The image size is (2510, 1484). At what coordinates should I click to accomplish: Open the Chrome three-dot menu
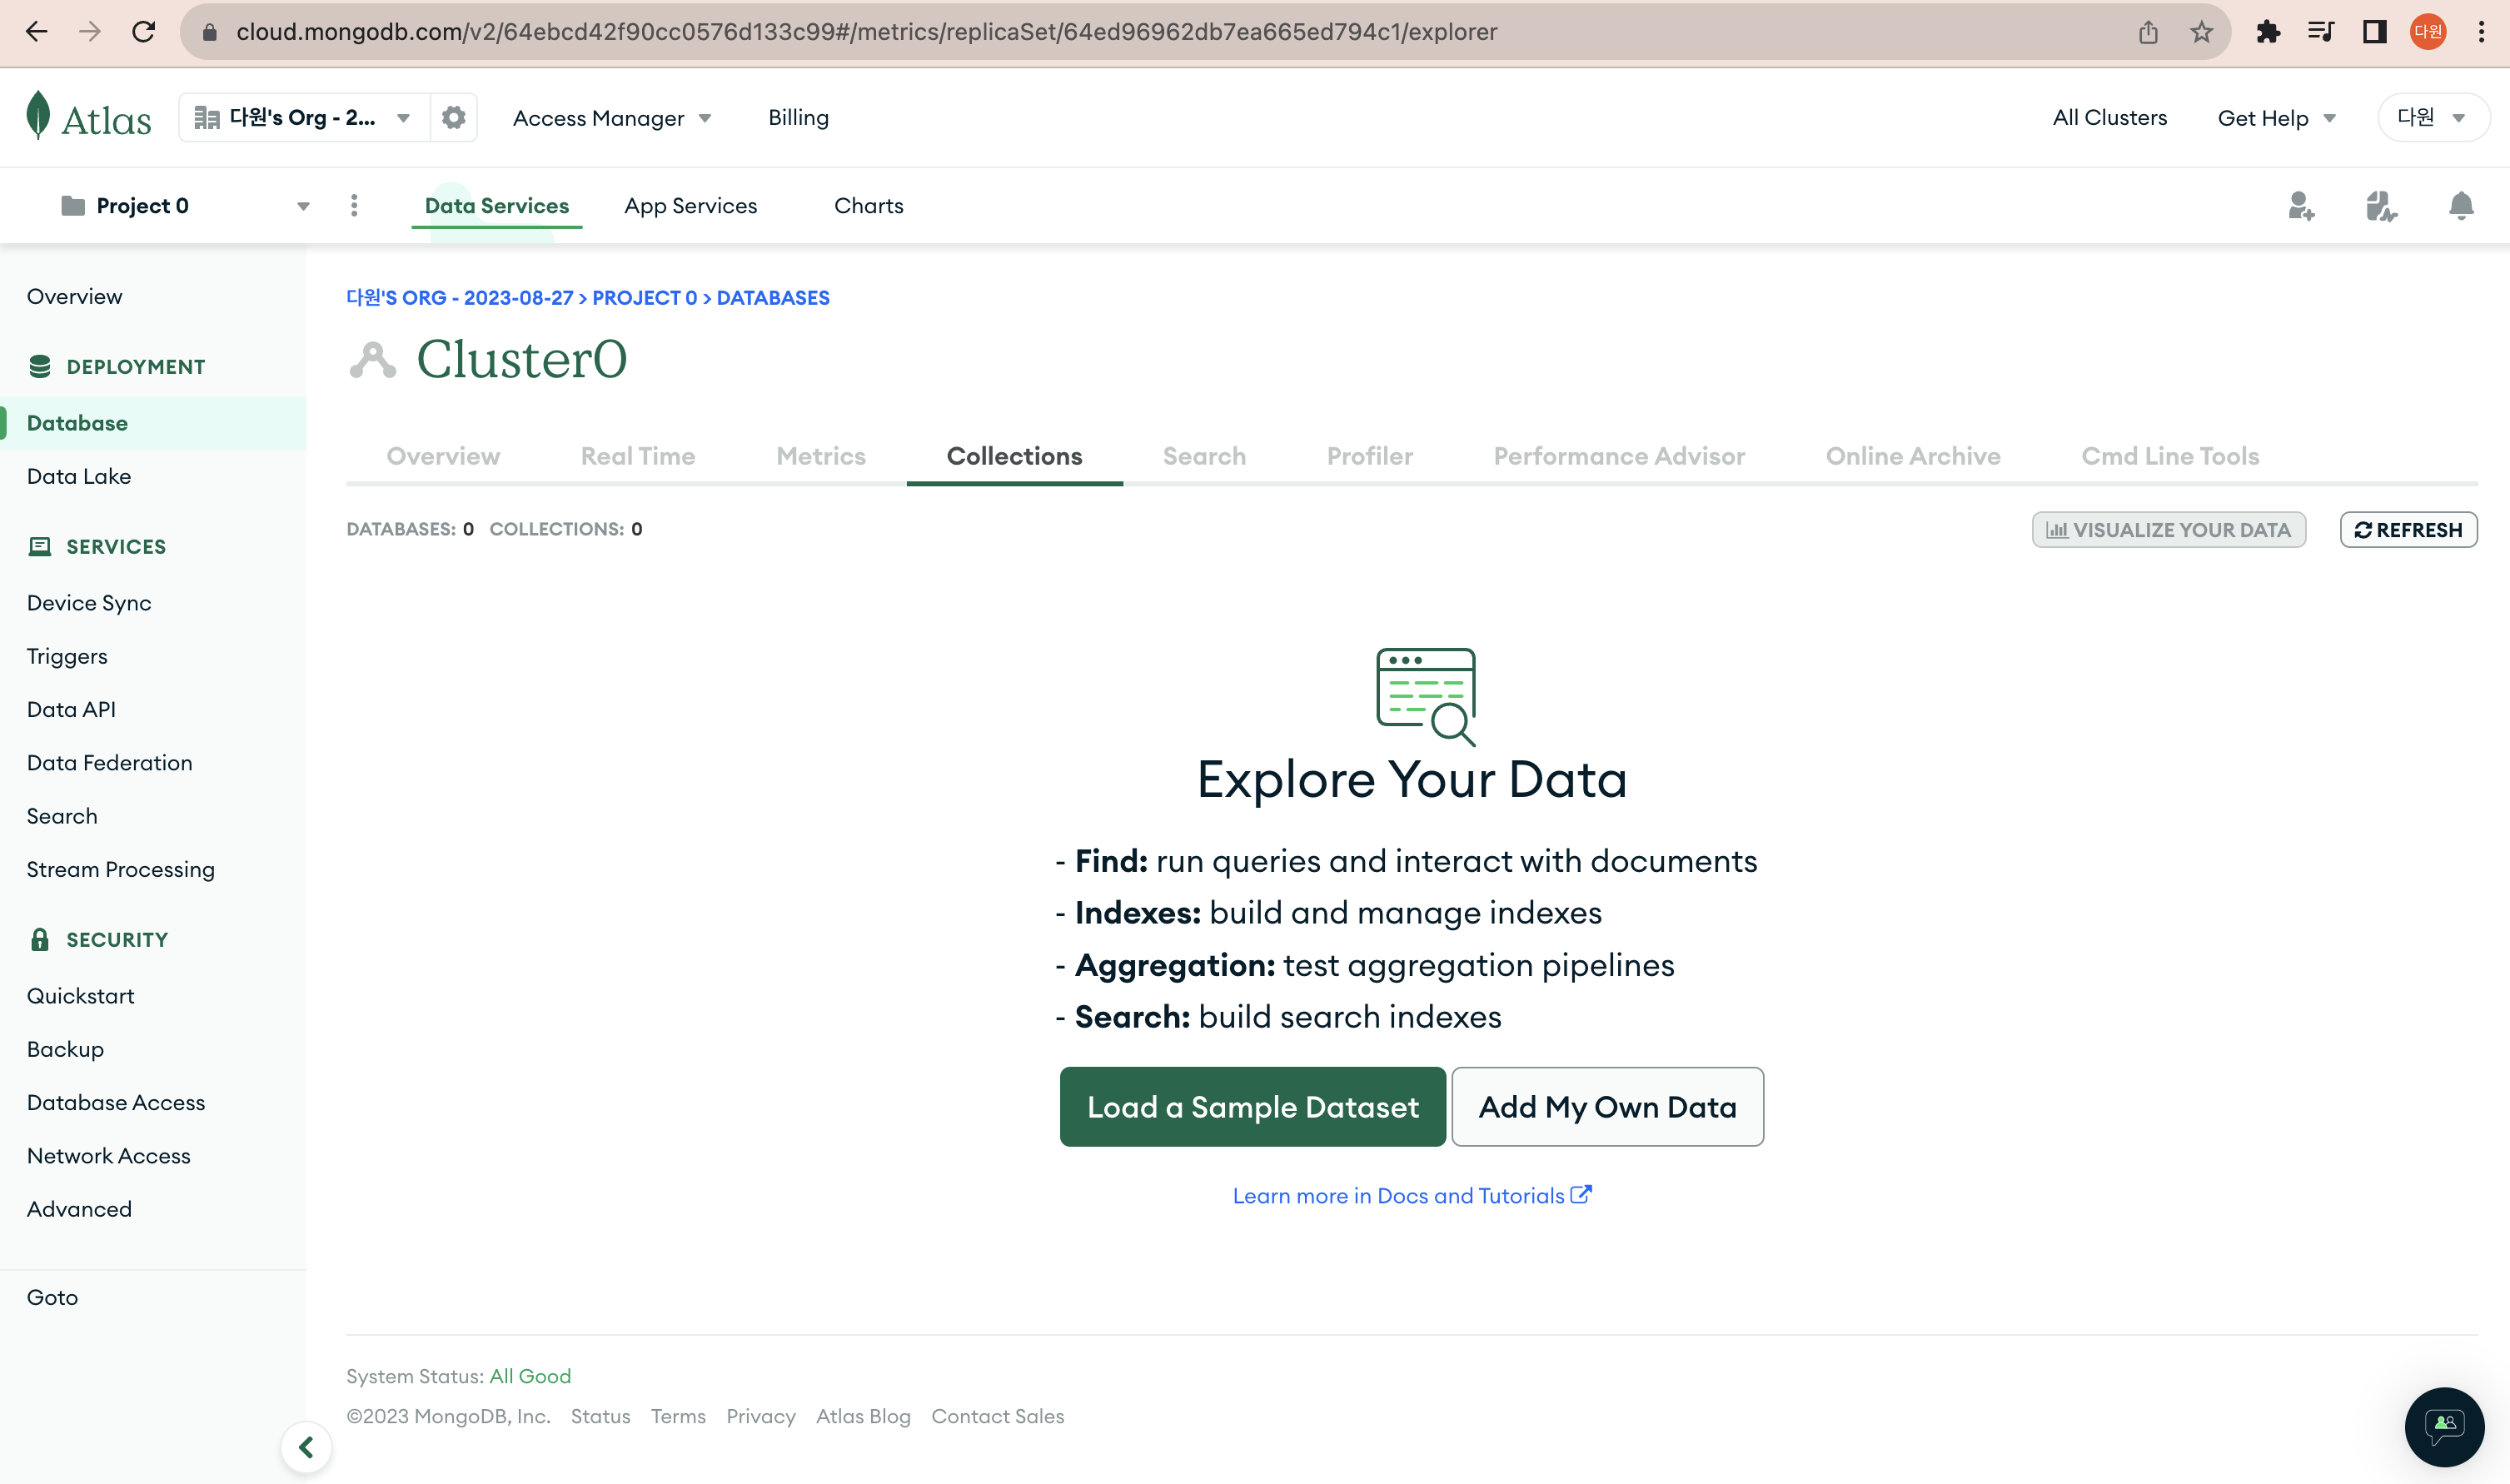coord(2482,32)
